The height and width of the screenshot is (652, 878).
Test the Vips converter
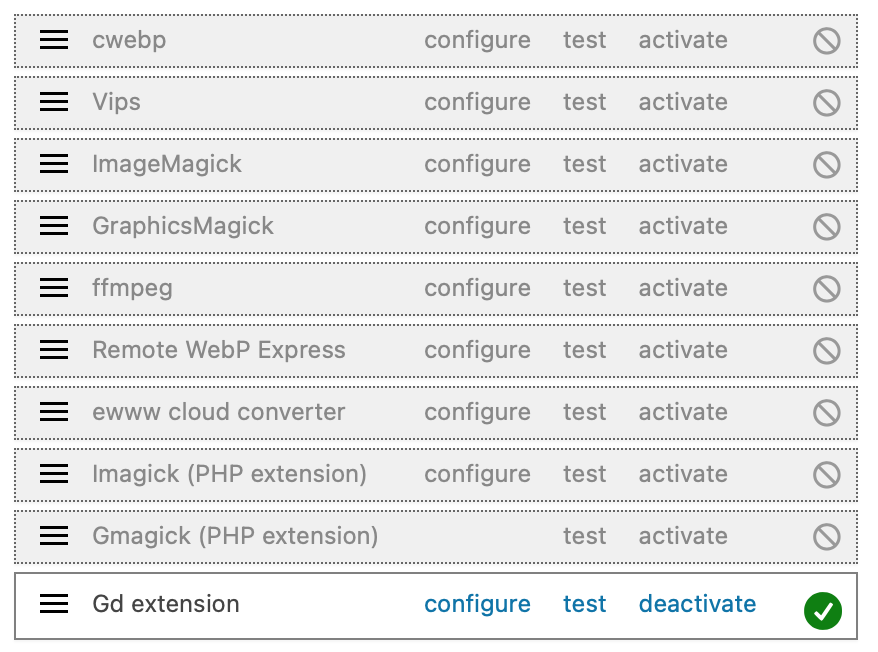click(x=585, y=103)
